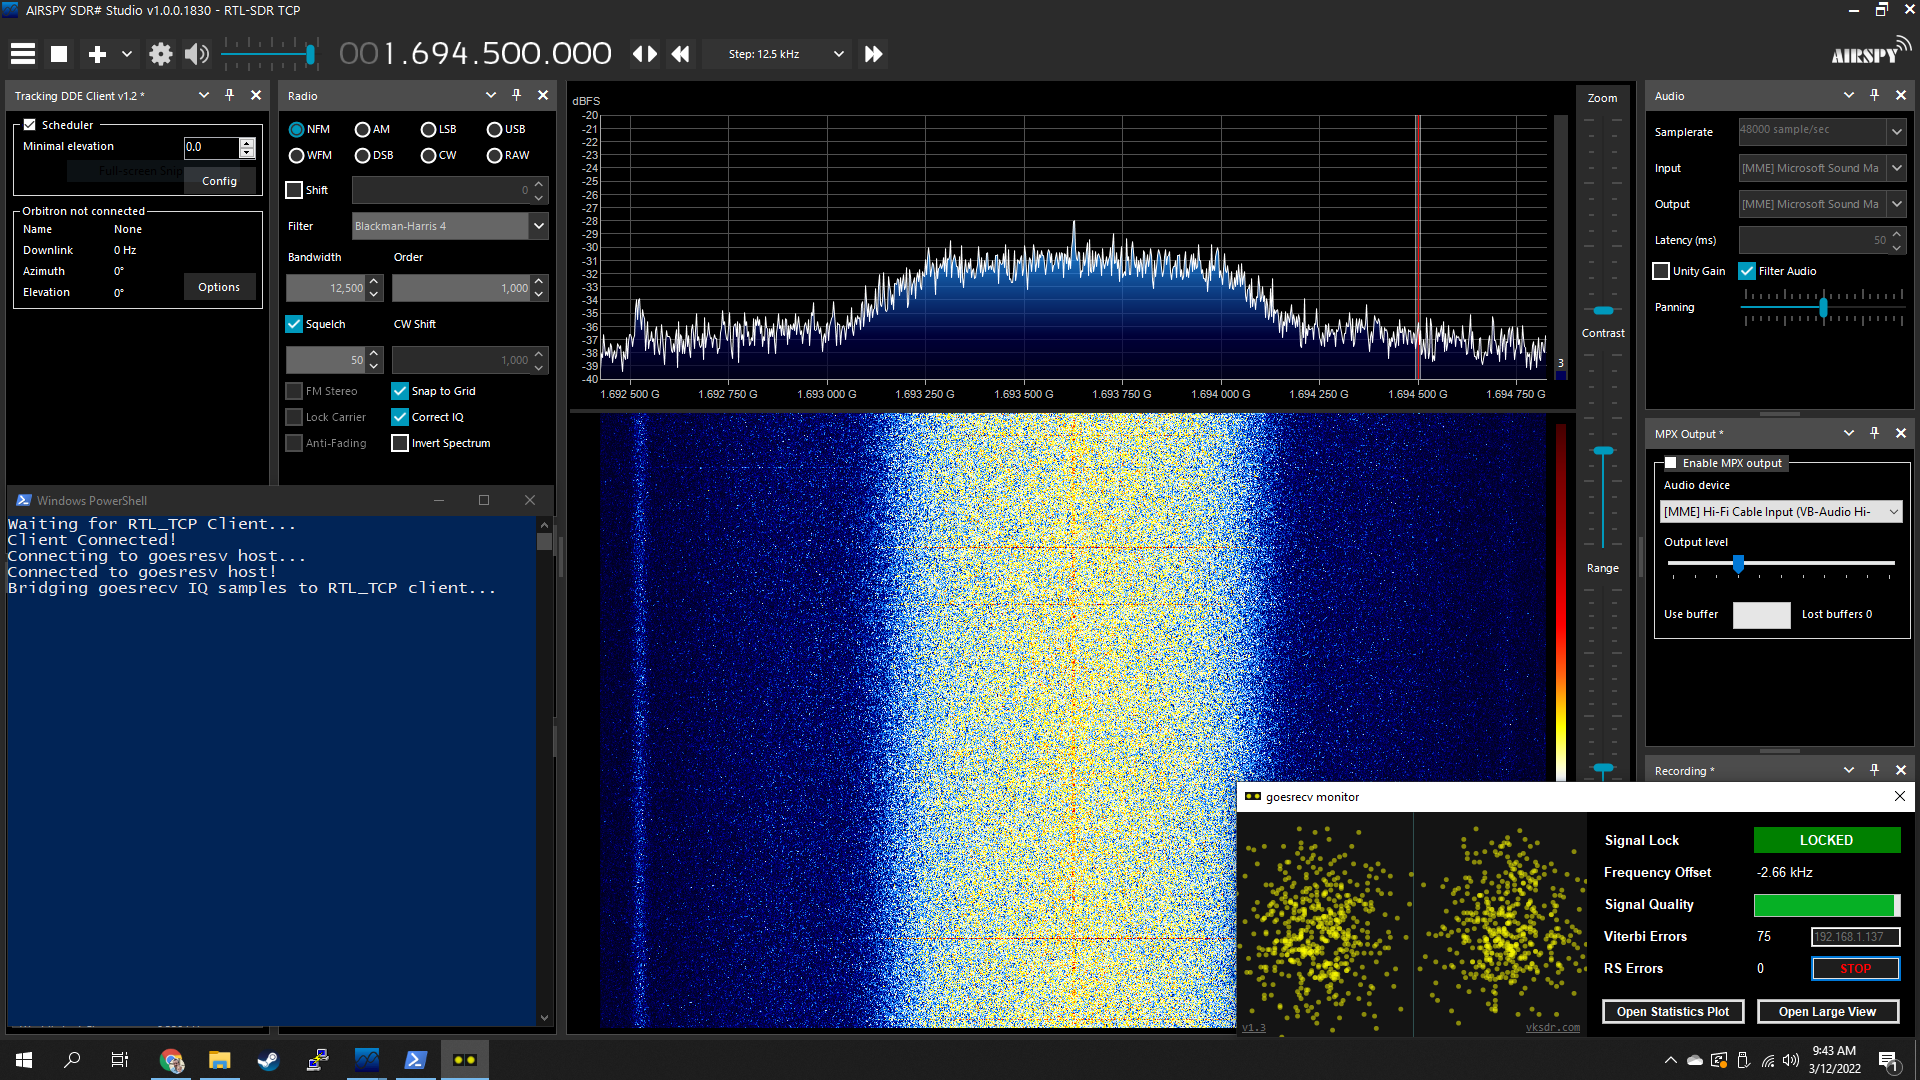Viewport: 1920px width, 1080px height.
Task: Expand the Blackman-Harris 4 filter dropdown
Action: pos(539,226)
